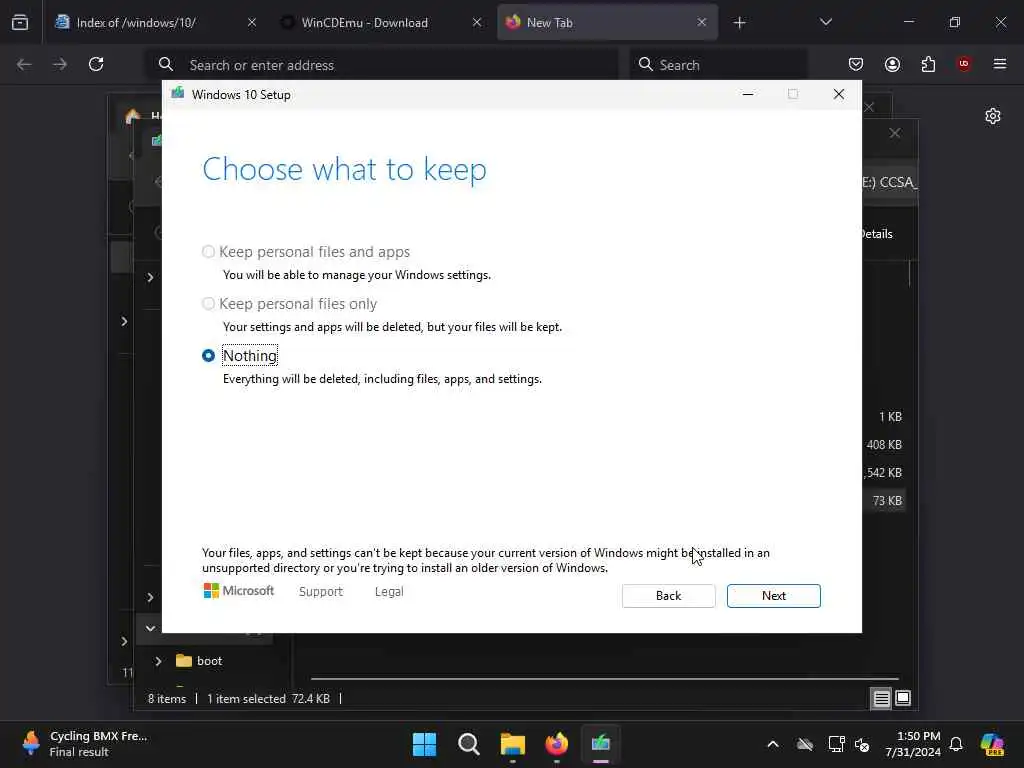Open the Pocket save icon

856,64
